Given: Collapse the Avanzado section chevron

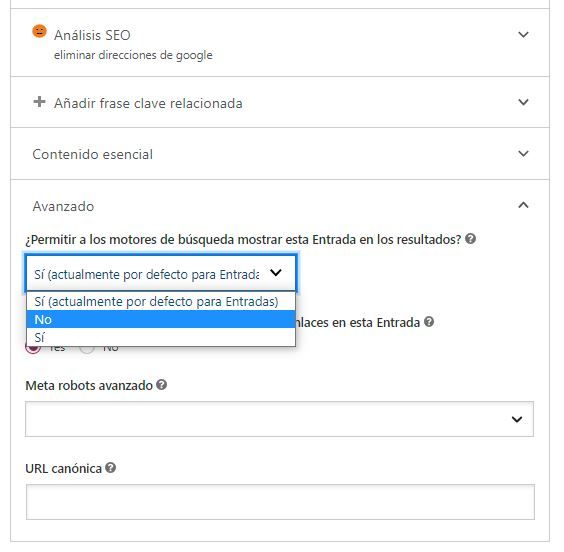Looking at the screenshot, I should pyautogui.click(x=523, y=205).
